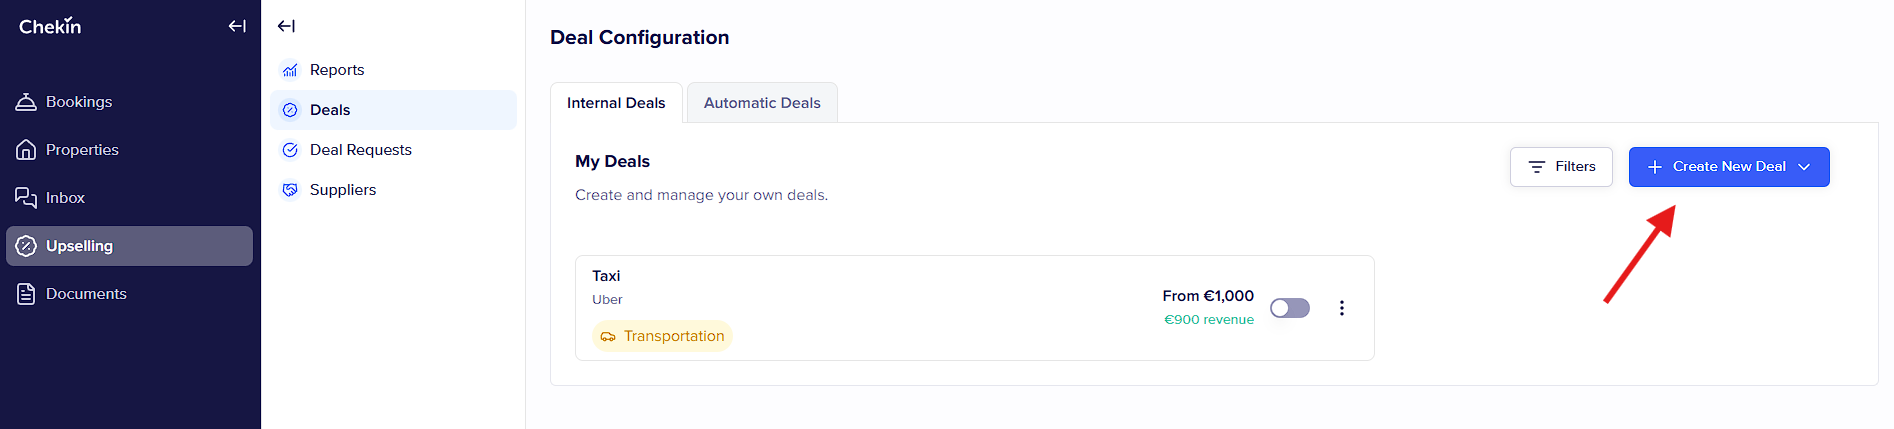This screenshot has width=1894, height=429.
Task: Collapse the Upselling submenu panel
Action: click(x=286, y=26)
